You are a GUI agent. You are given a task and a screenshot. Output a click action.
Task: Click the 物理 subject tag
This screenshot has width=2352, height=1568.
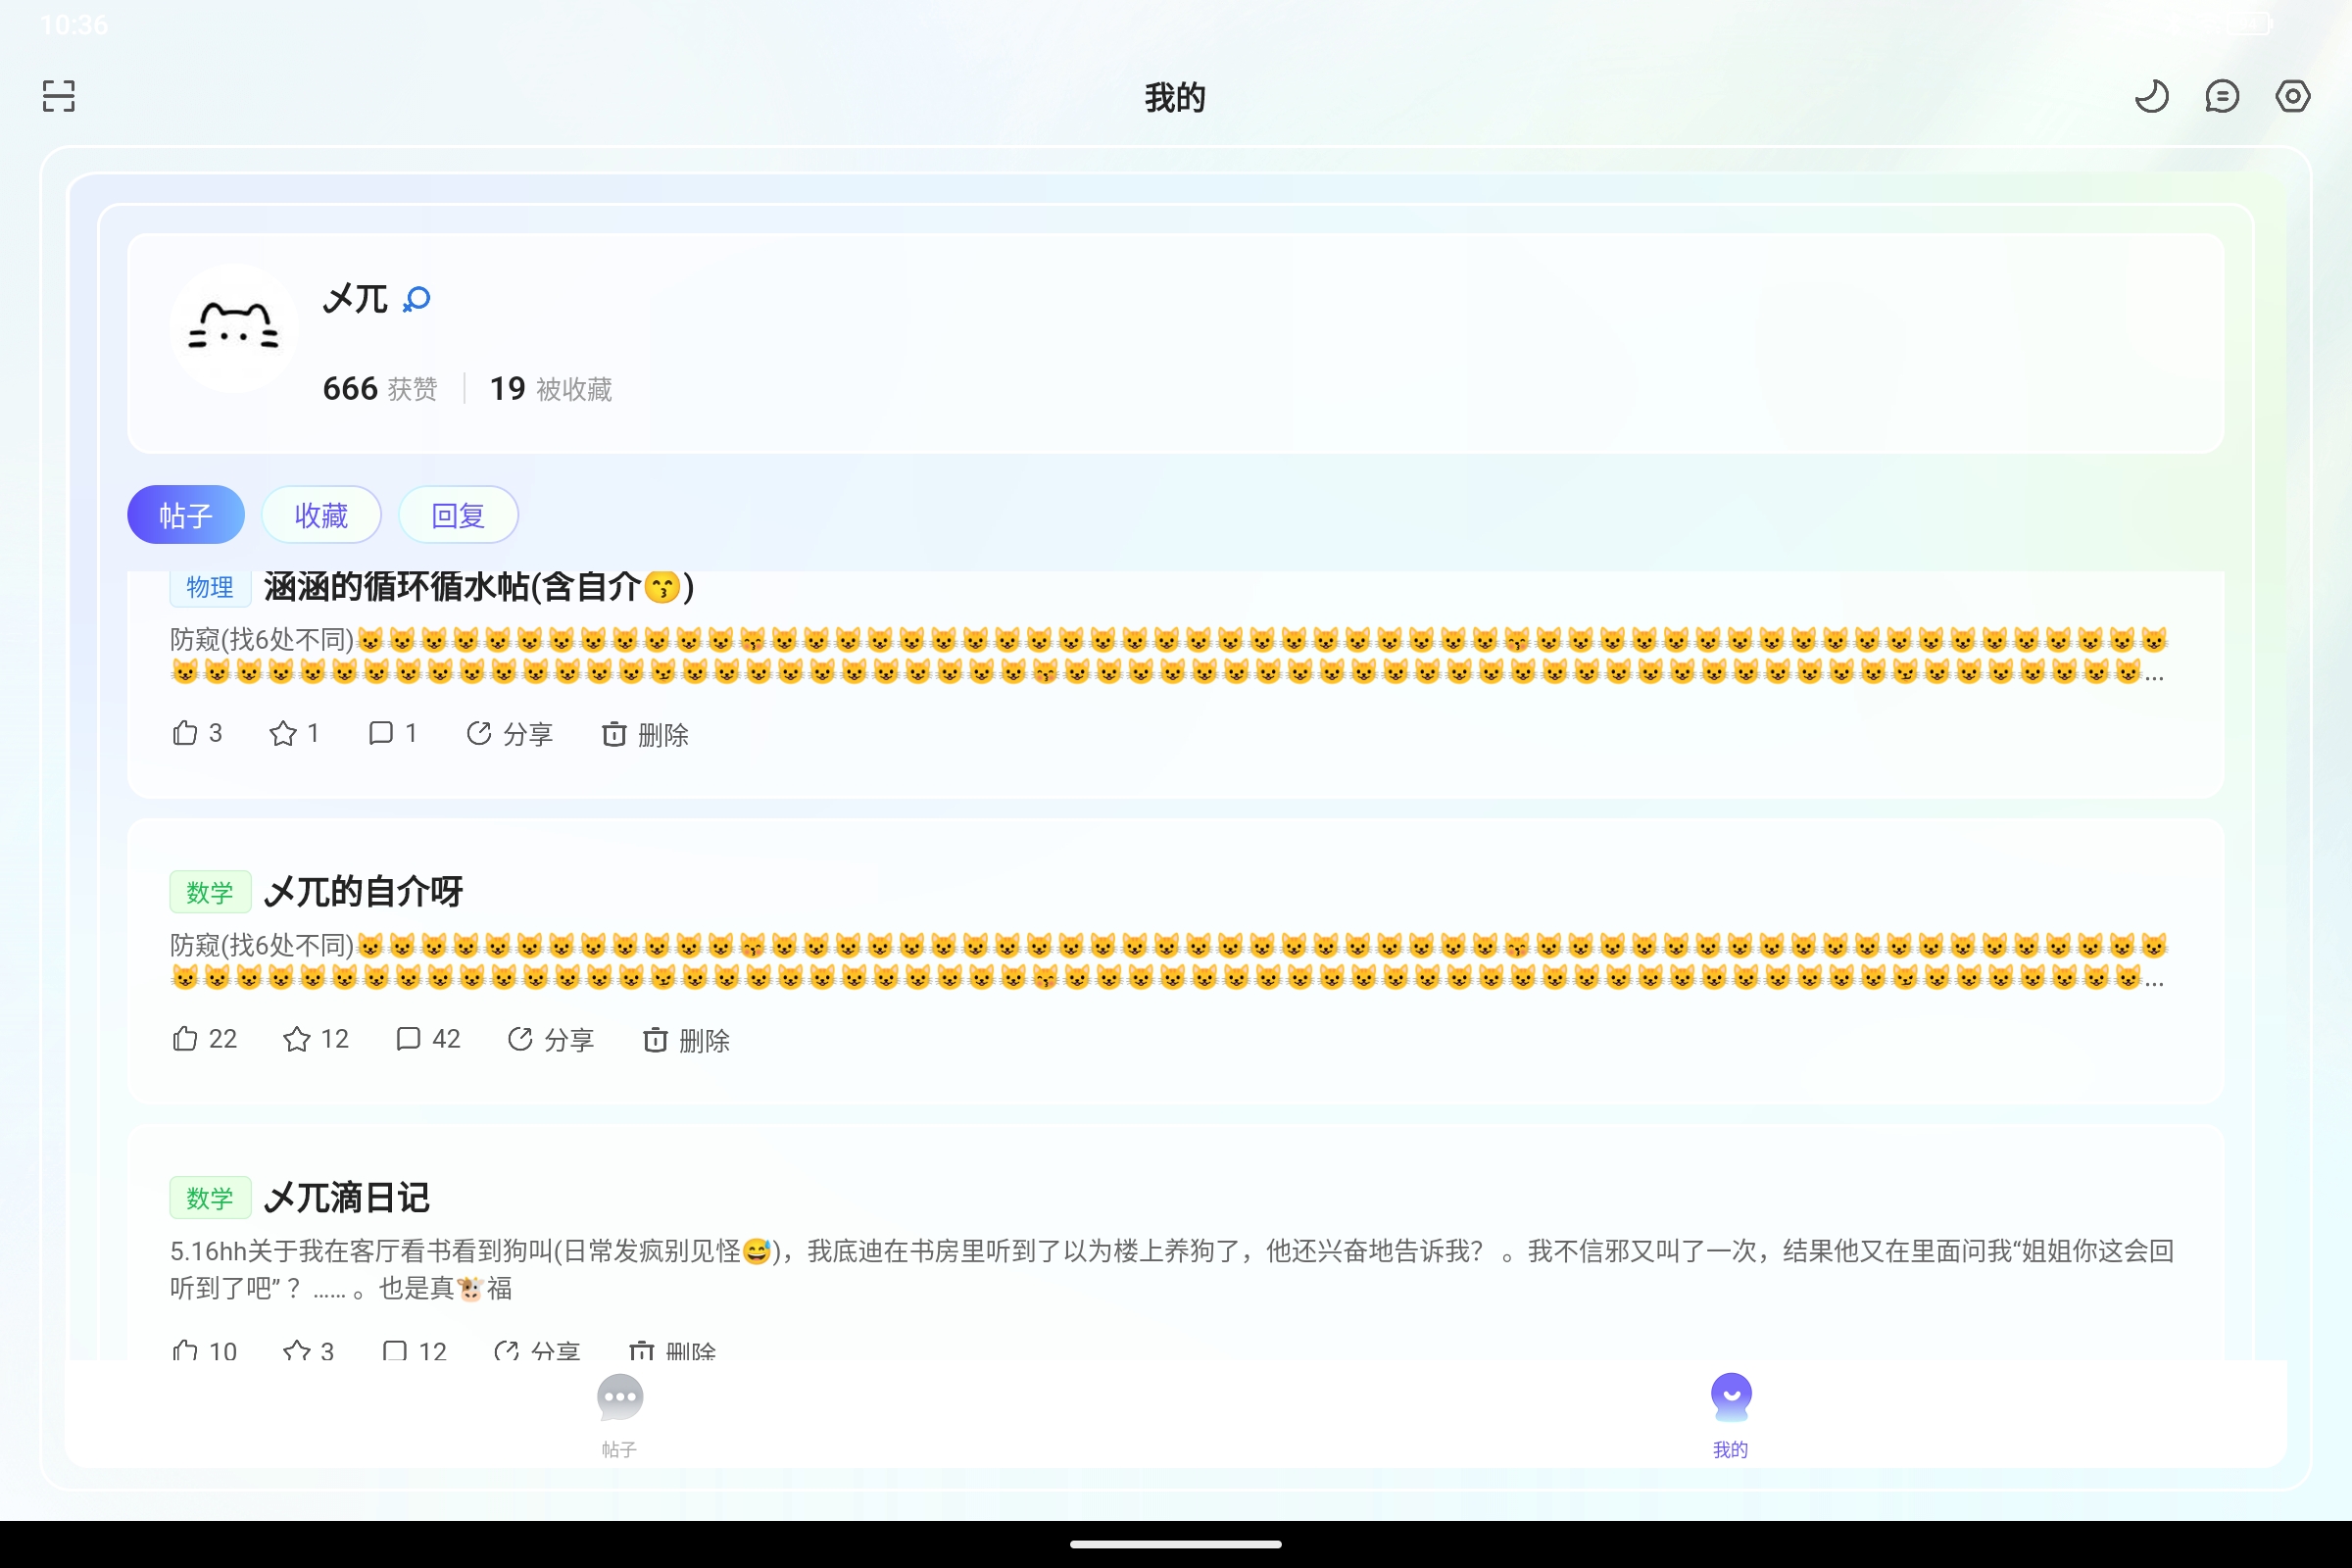210,587
